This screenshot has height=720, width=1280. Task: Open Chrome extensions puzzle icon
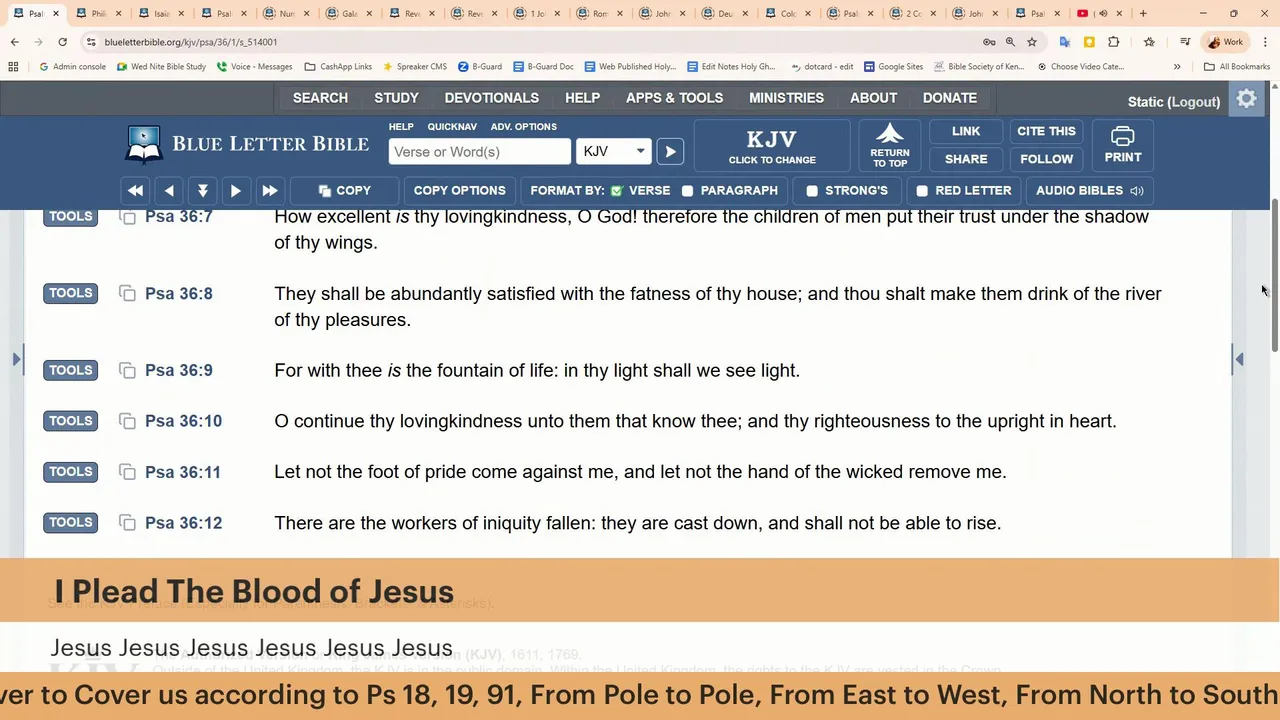tap(1113, 42)
